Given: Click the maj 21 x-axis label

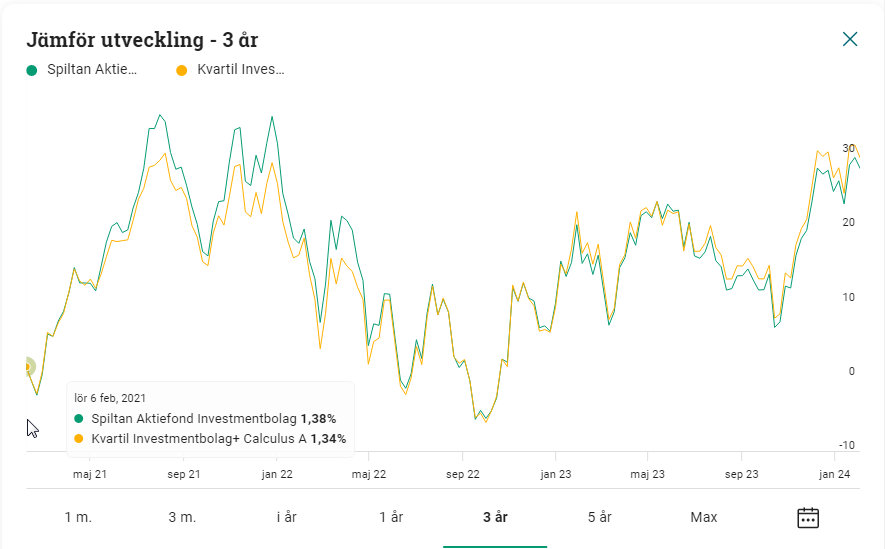Looking at the screenshot, I should point(91,475).
